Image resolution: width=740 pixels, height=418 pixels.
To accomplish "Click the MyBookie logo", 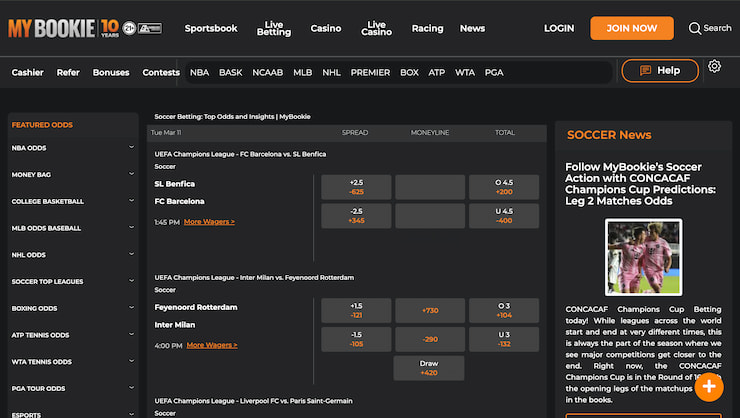I will [x=63, y=28].
